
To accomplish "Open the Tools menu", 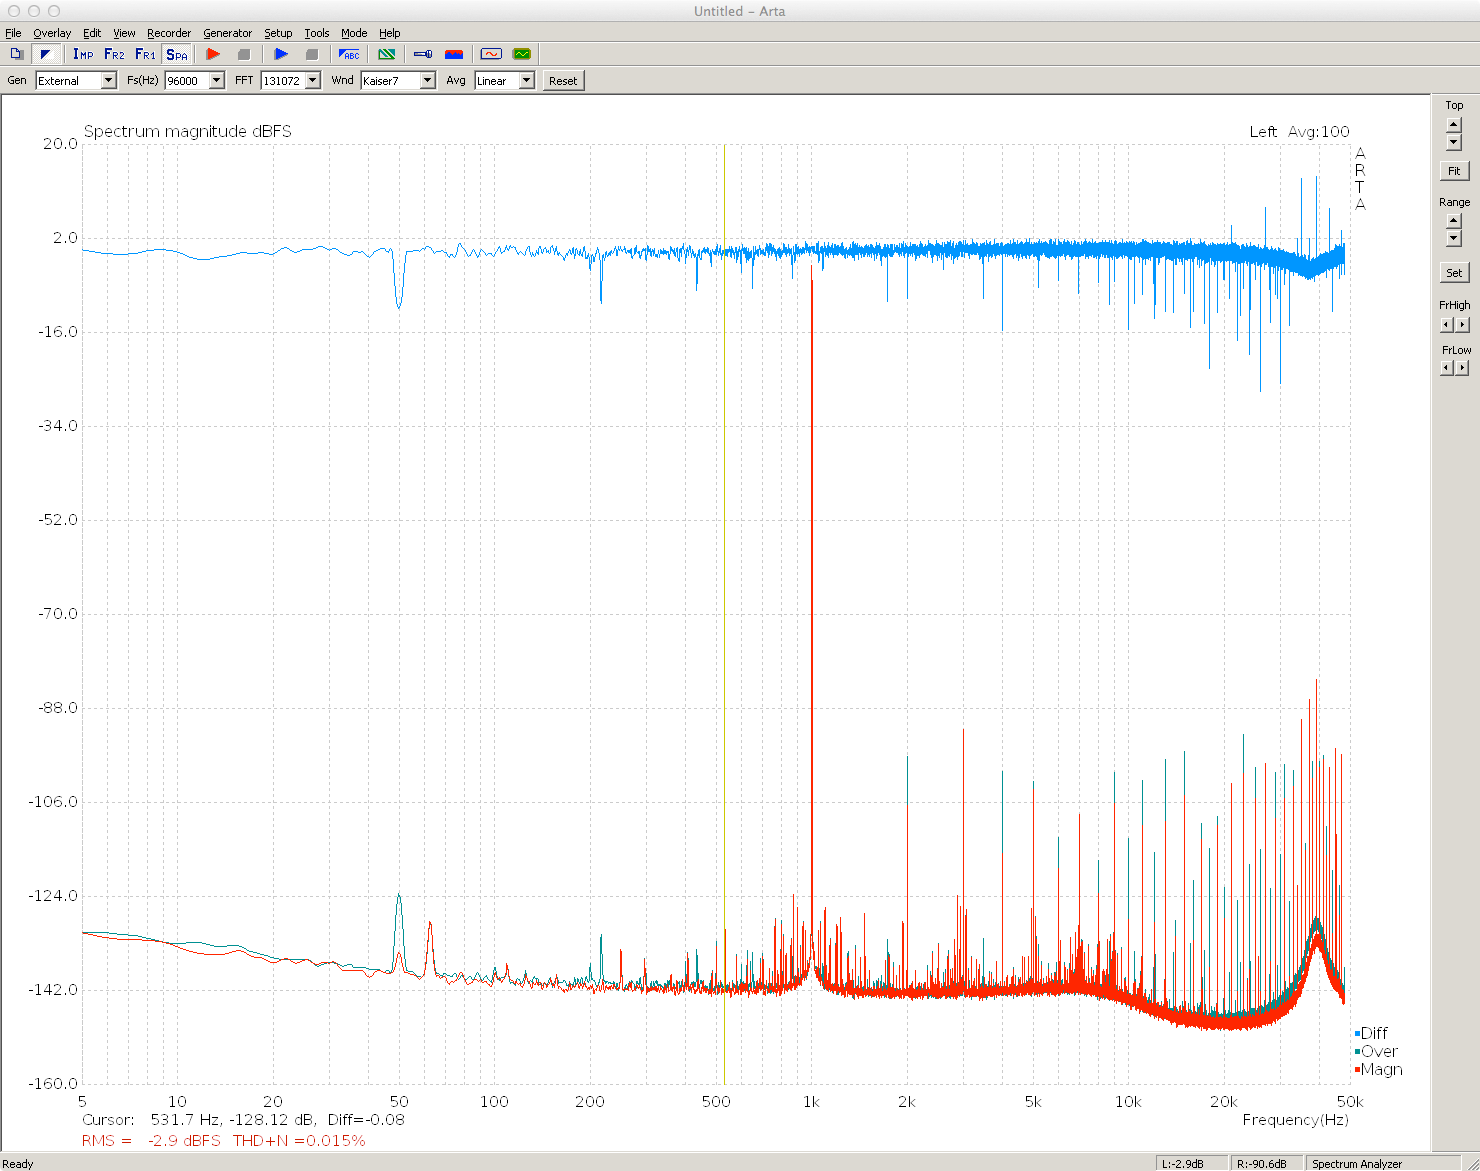I will pos(317,33).
